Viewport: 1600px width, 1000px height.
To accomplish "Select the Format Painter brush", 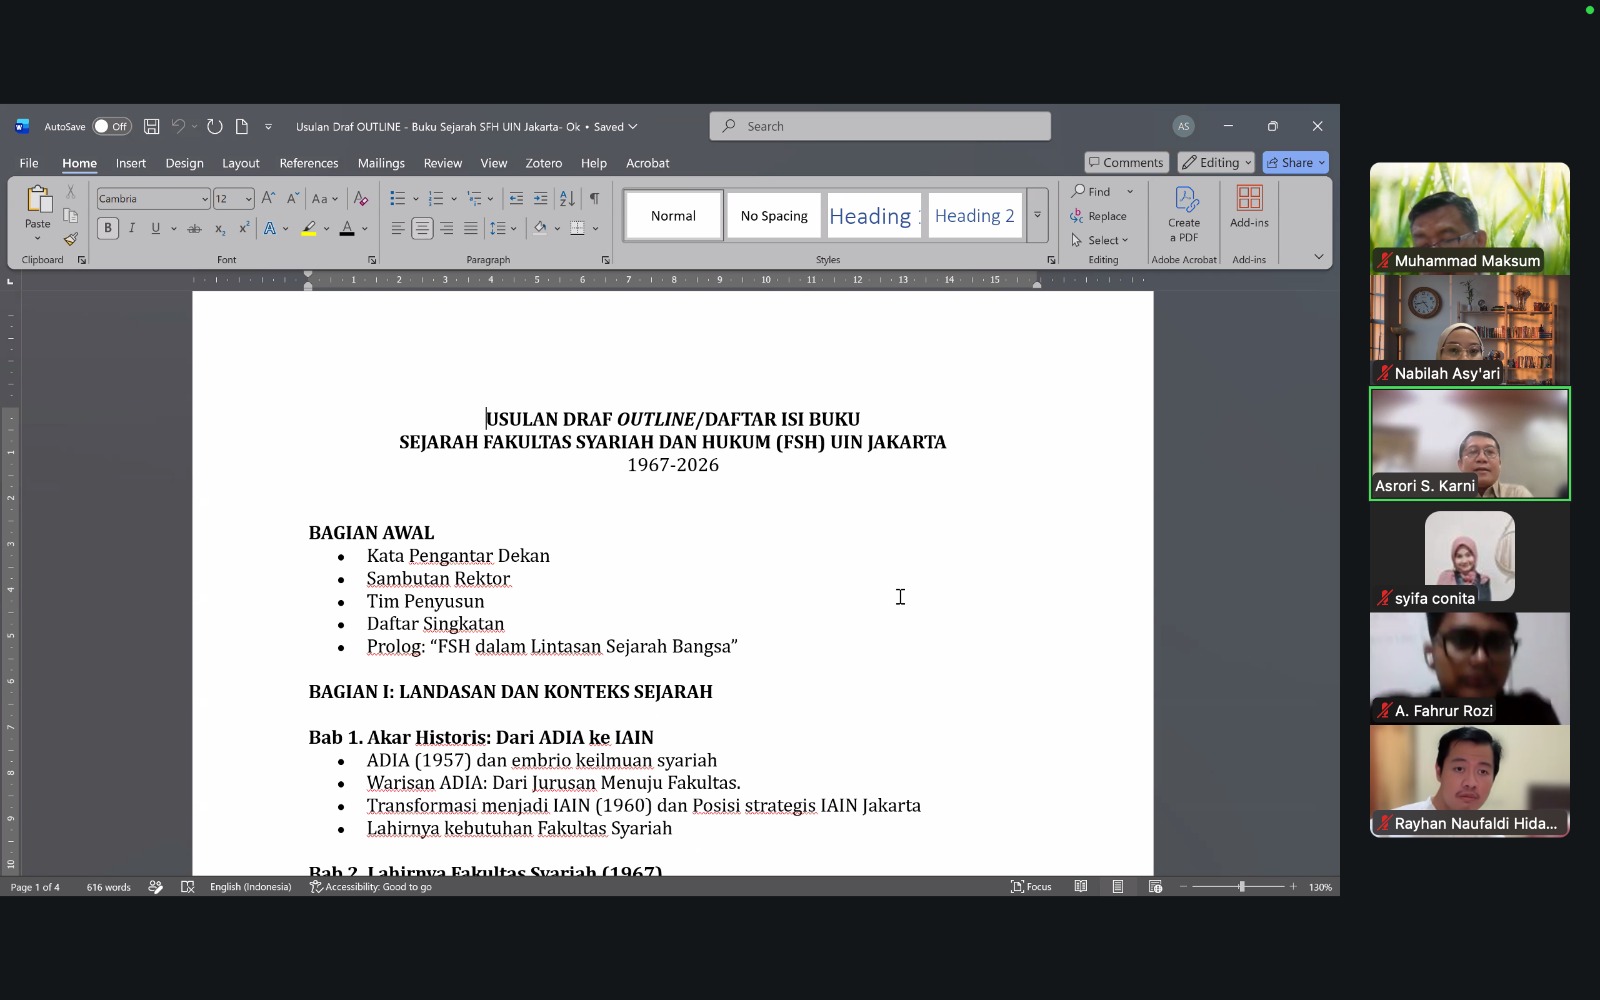I will click(x=70, y=239).
